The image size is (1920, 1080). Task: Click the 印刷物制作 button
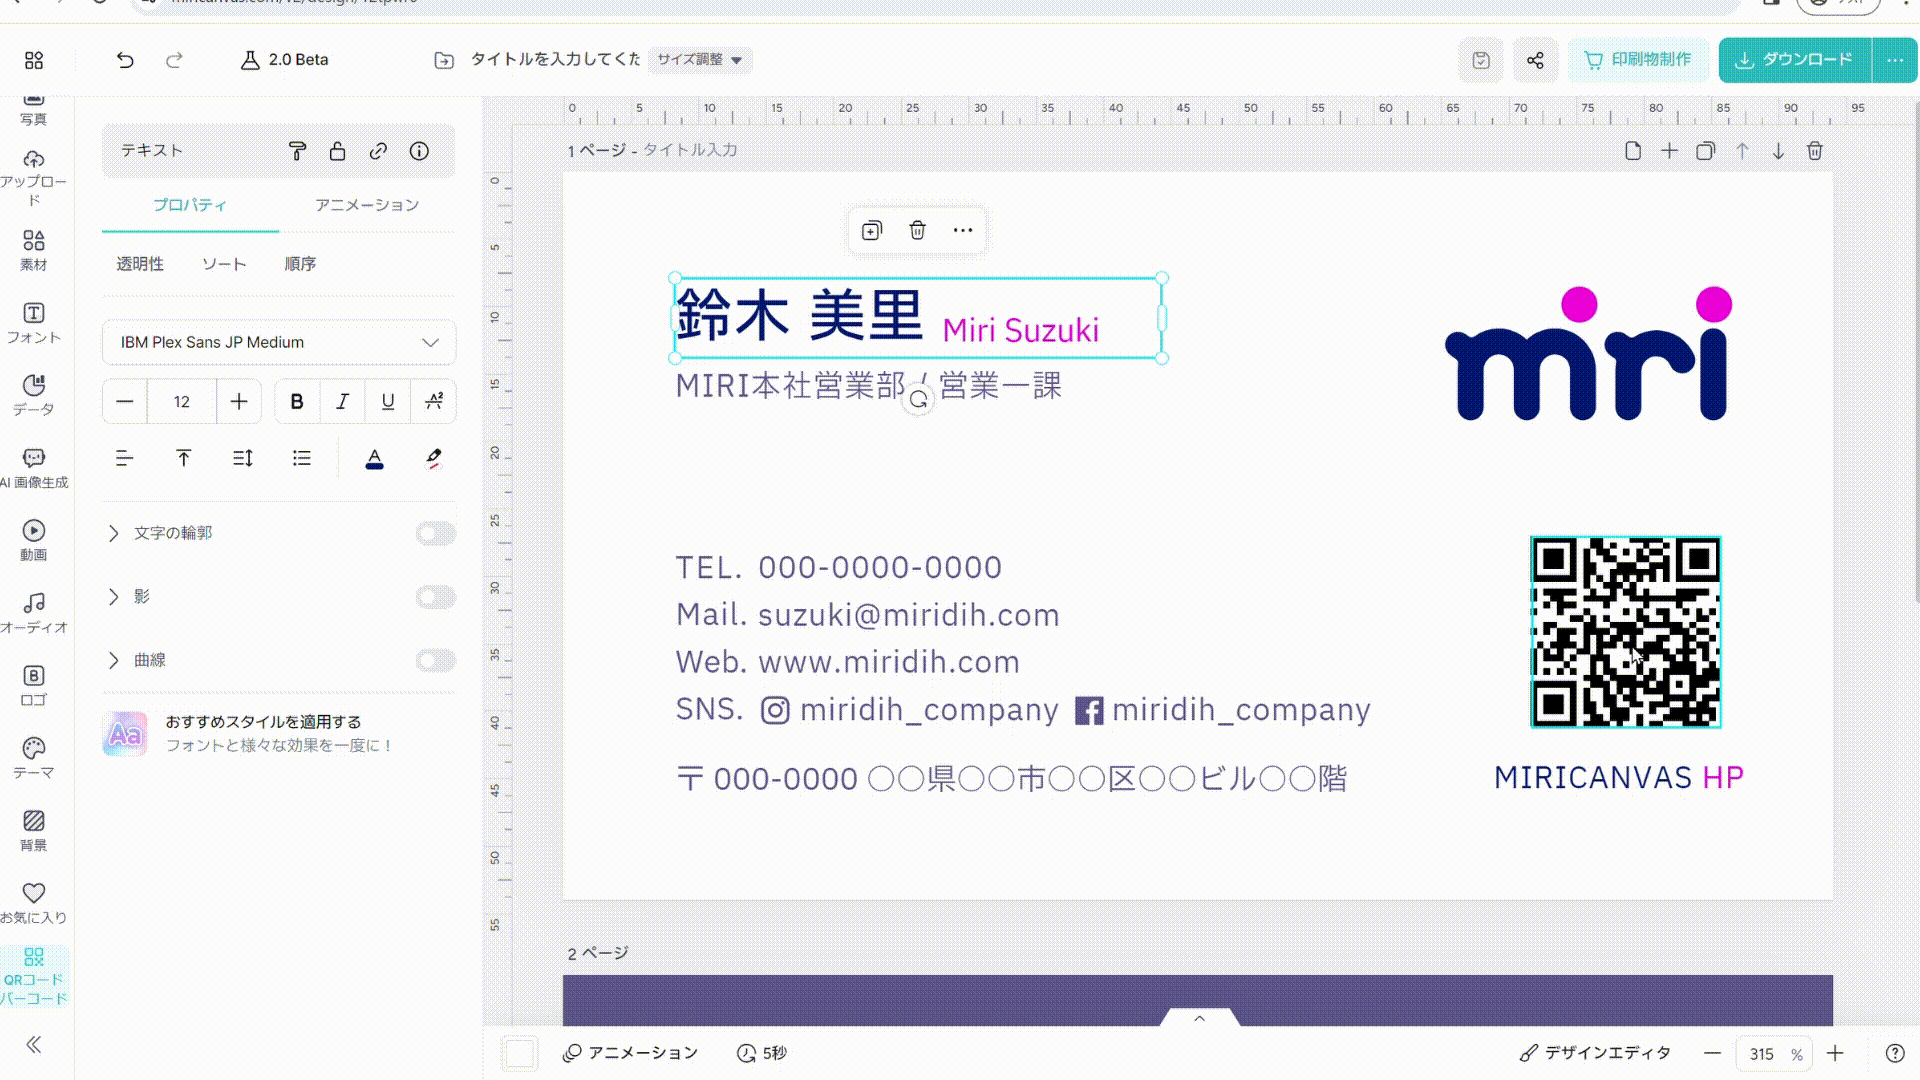click(x=1639, y=60)
